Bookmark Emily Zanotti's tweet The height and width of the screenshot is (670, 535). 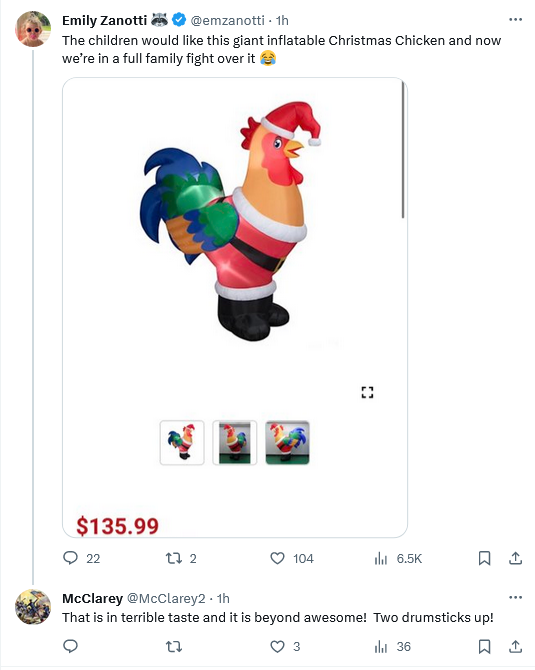pos(484,558)
